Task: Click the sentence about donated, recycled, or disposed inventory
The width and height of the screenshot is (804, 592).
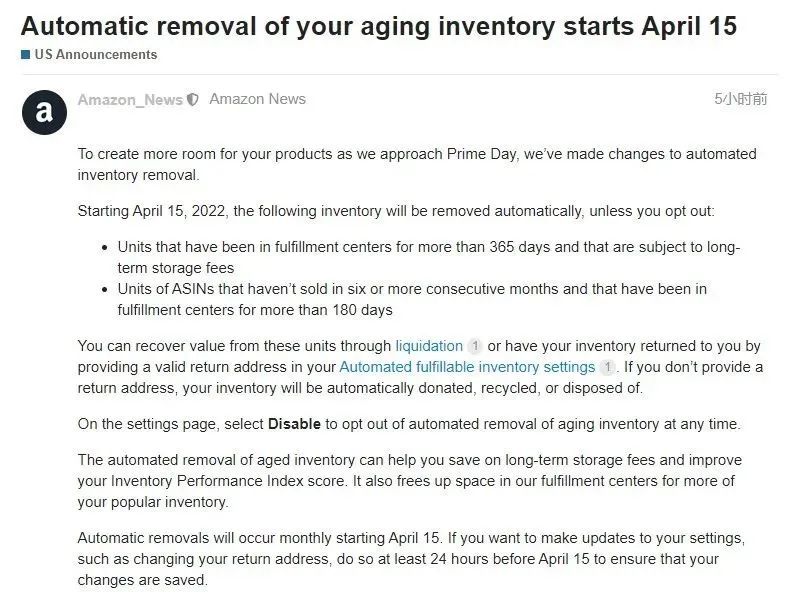Action: coord(360,388)
